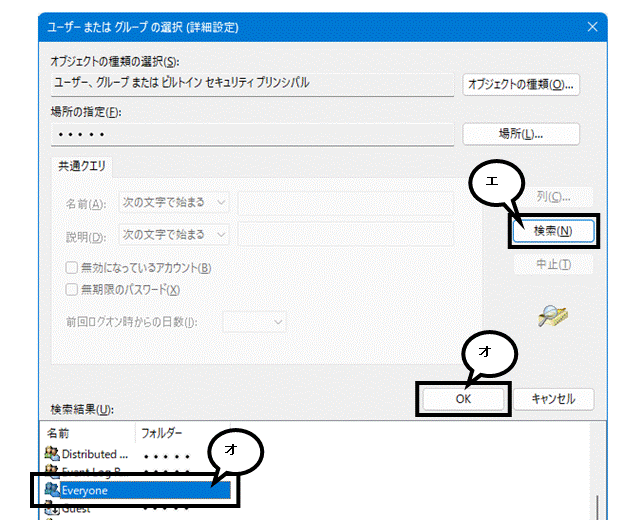
Task: Toggle 無効になっているアカウント checkbox
Action: tap(72, 268)
